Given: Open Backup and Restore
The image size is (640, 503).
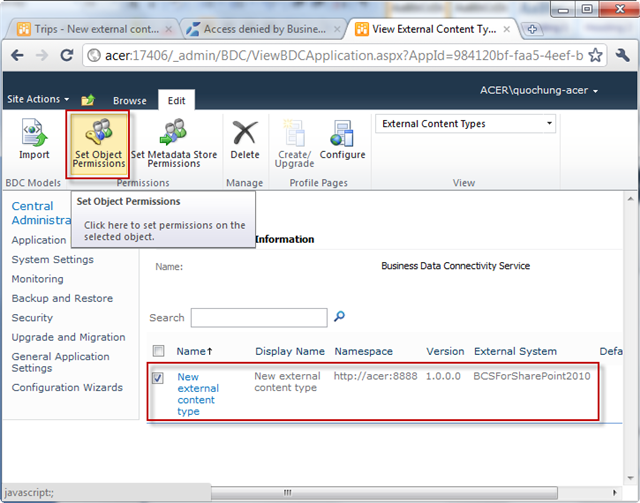Looking at the screenshot, I should click(62, 298).
